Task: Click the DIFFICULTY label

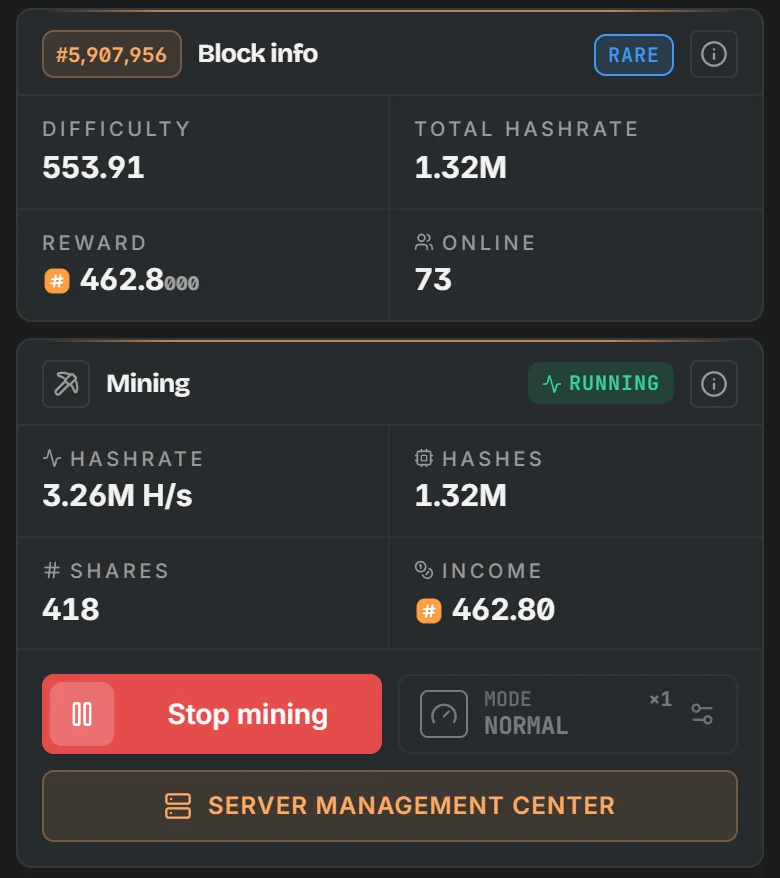Action: [116, 129]
